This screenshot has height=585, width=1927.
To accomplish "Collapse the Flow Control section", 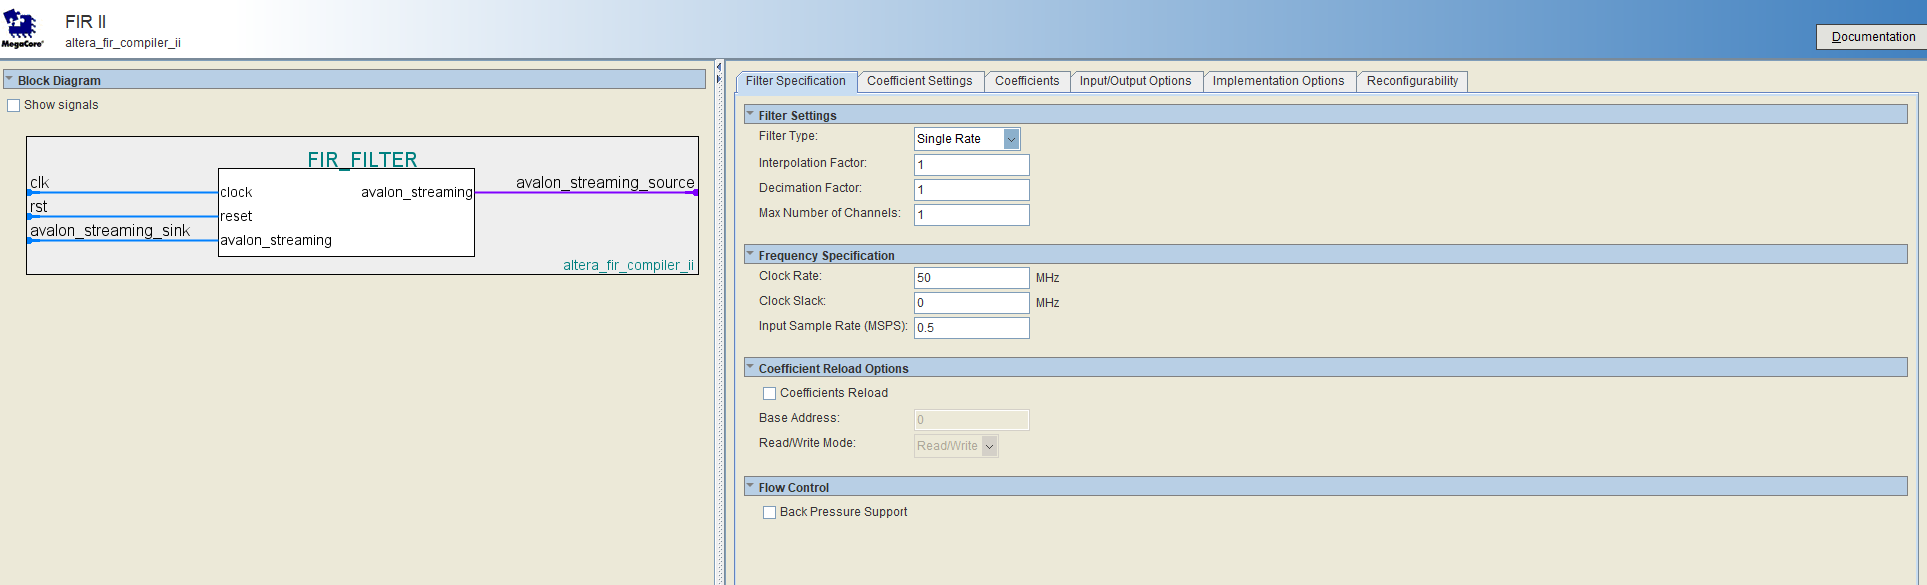I will point(750,487).
